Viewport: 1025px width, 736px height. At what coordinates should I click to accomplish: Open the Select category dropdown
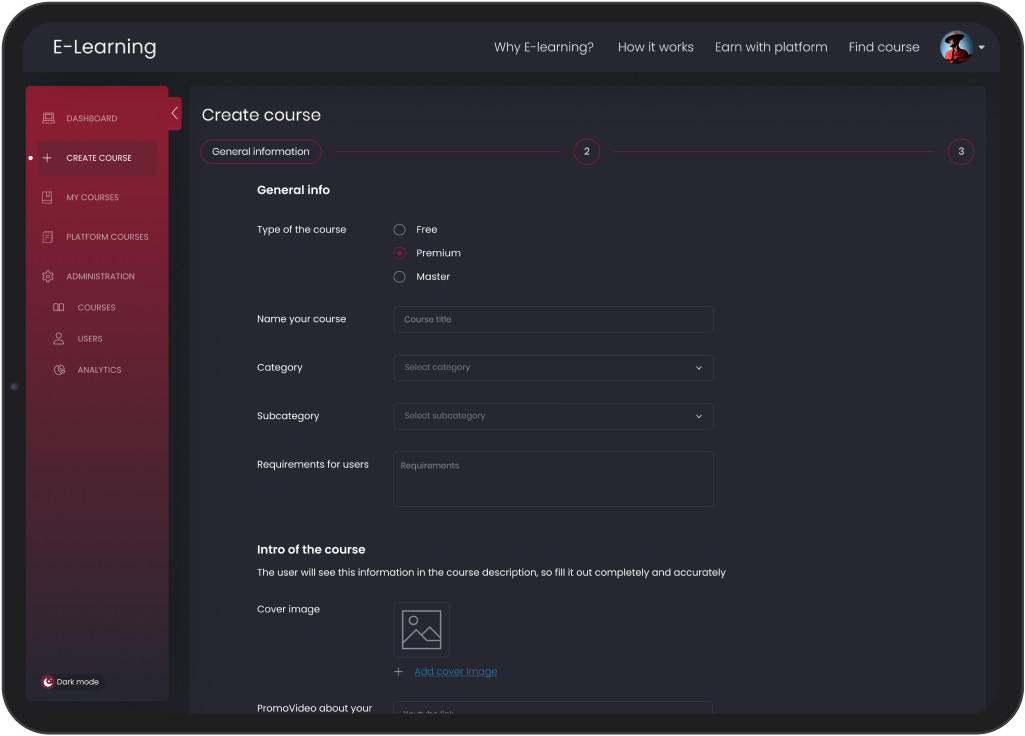coord(553,368)
